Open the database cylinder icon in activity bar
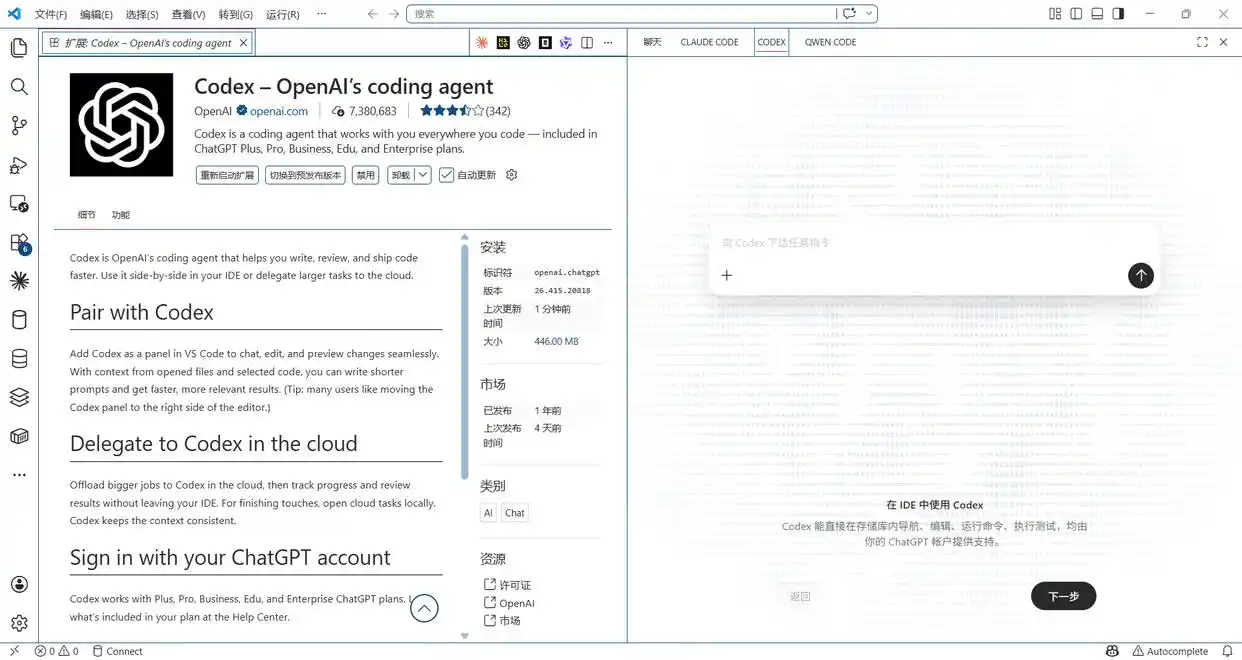This screenshot has width=1242, height=660. coord(19,320)
